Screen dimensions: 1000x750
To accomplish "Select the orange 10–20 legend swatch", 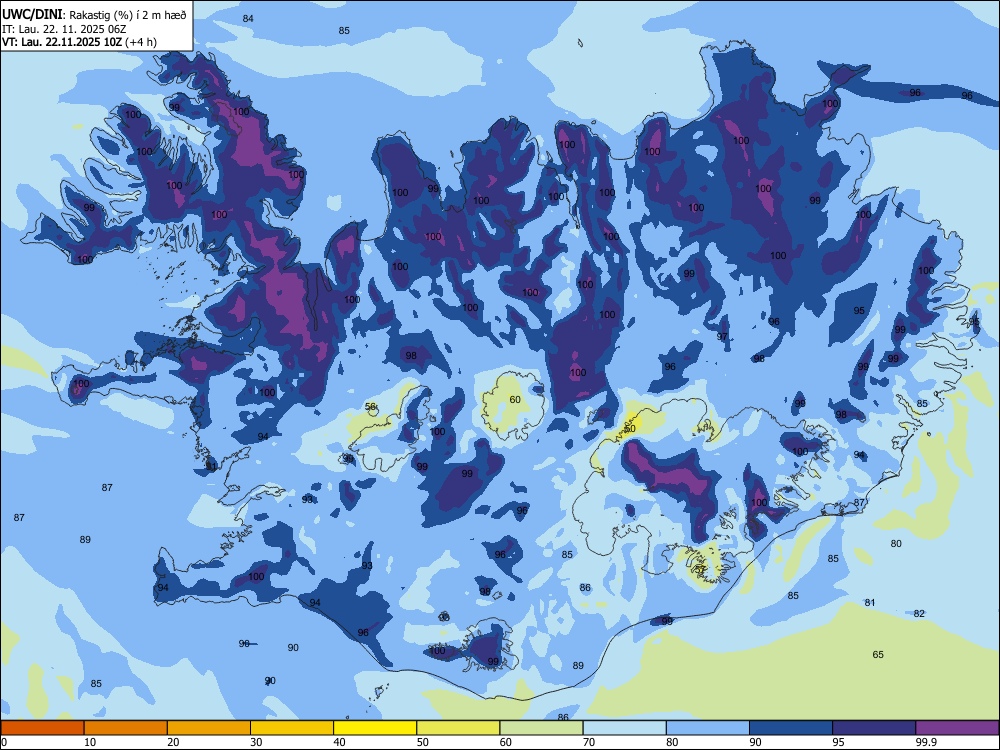I will (x=126, y=728).
